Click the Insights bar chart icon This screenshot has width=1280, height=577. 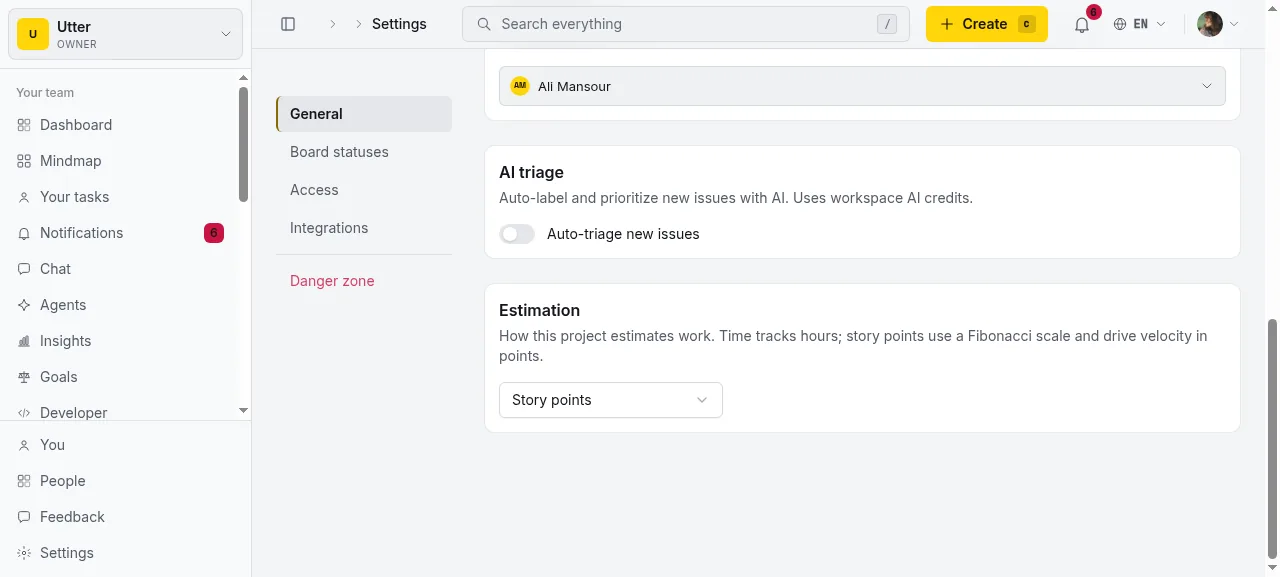pyautogui.click(x=24, y=341)
